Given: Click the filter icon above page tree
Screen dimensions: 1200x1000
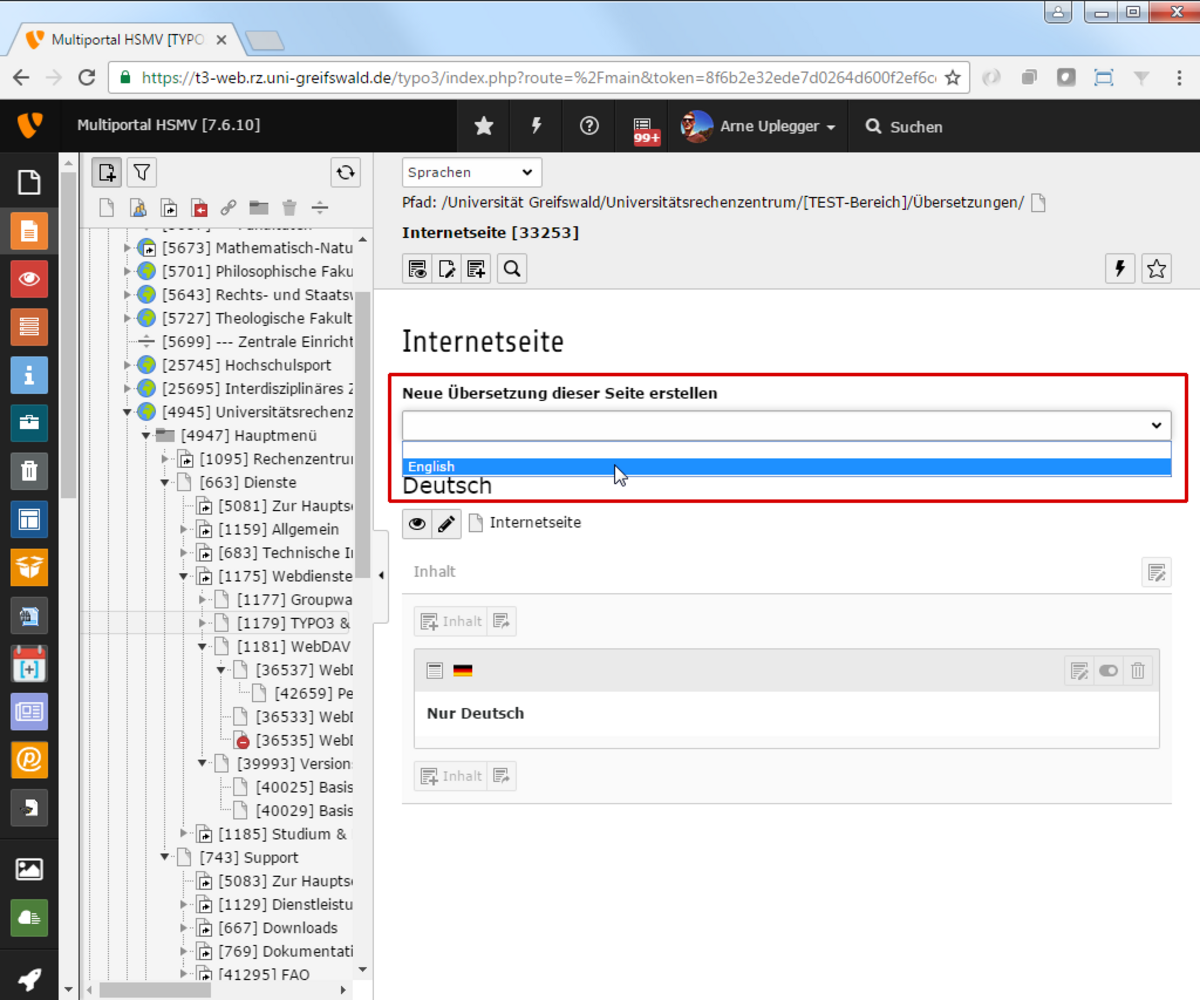Looking at the screenshot, I should pos(142,173).
